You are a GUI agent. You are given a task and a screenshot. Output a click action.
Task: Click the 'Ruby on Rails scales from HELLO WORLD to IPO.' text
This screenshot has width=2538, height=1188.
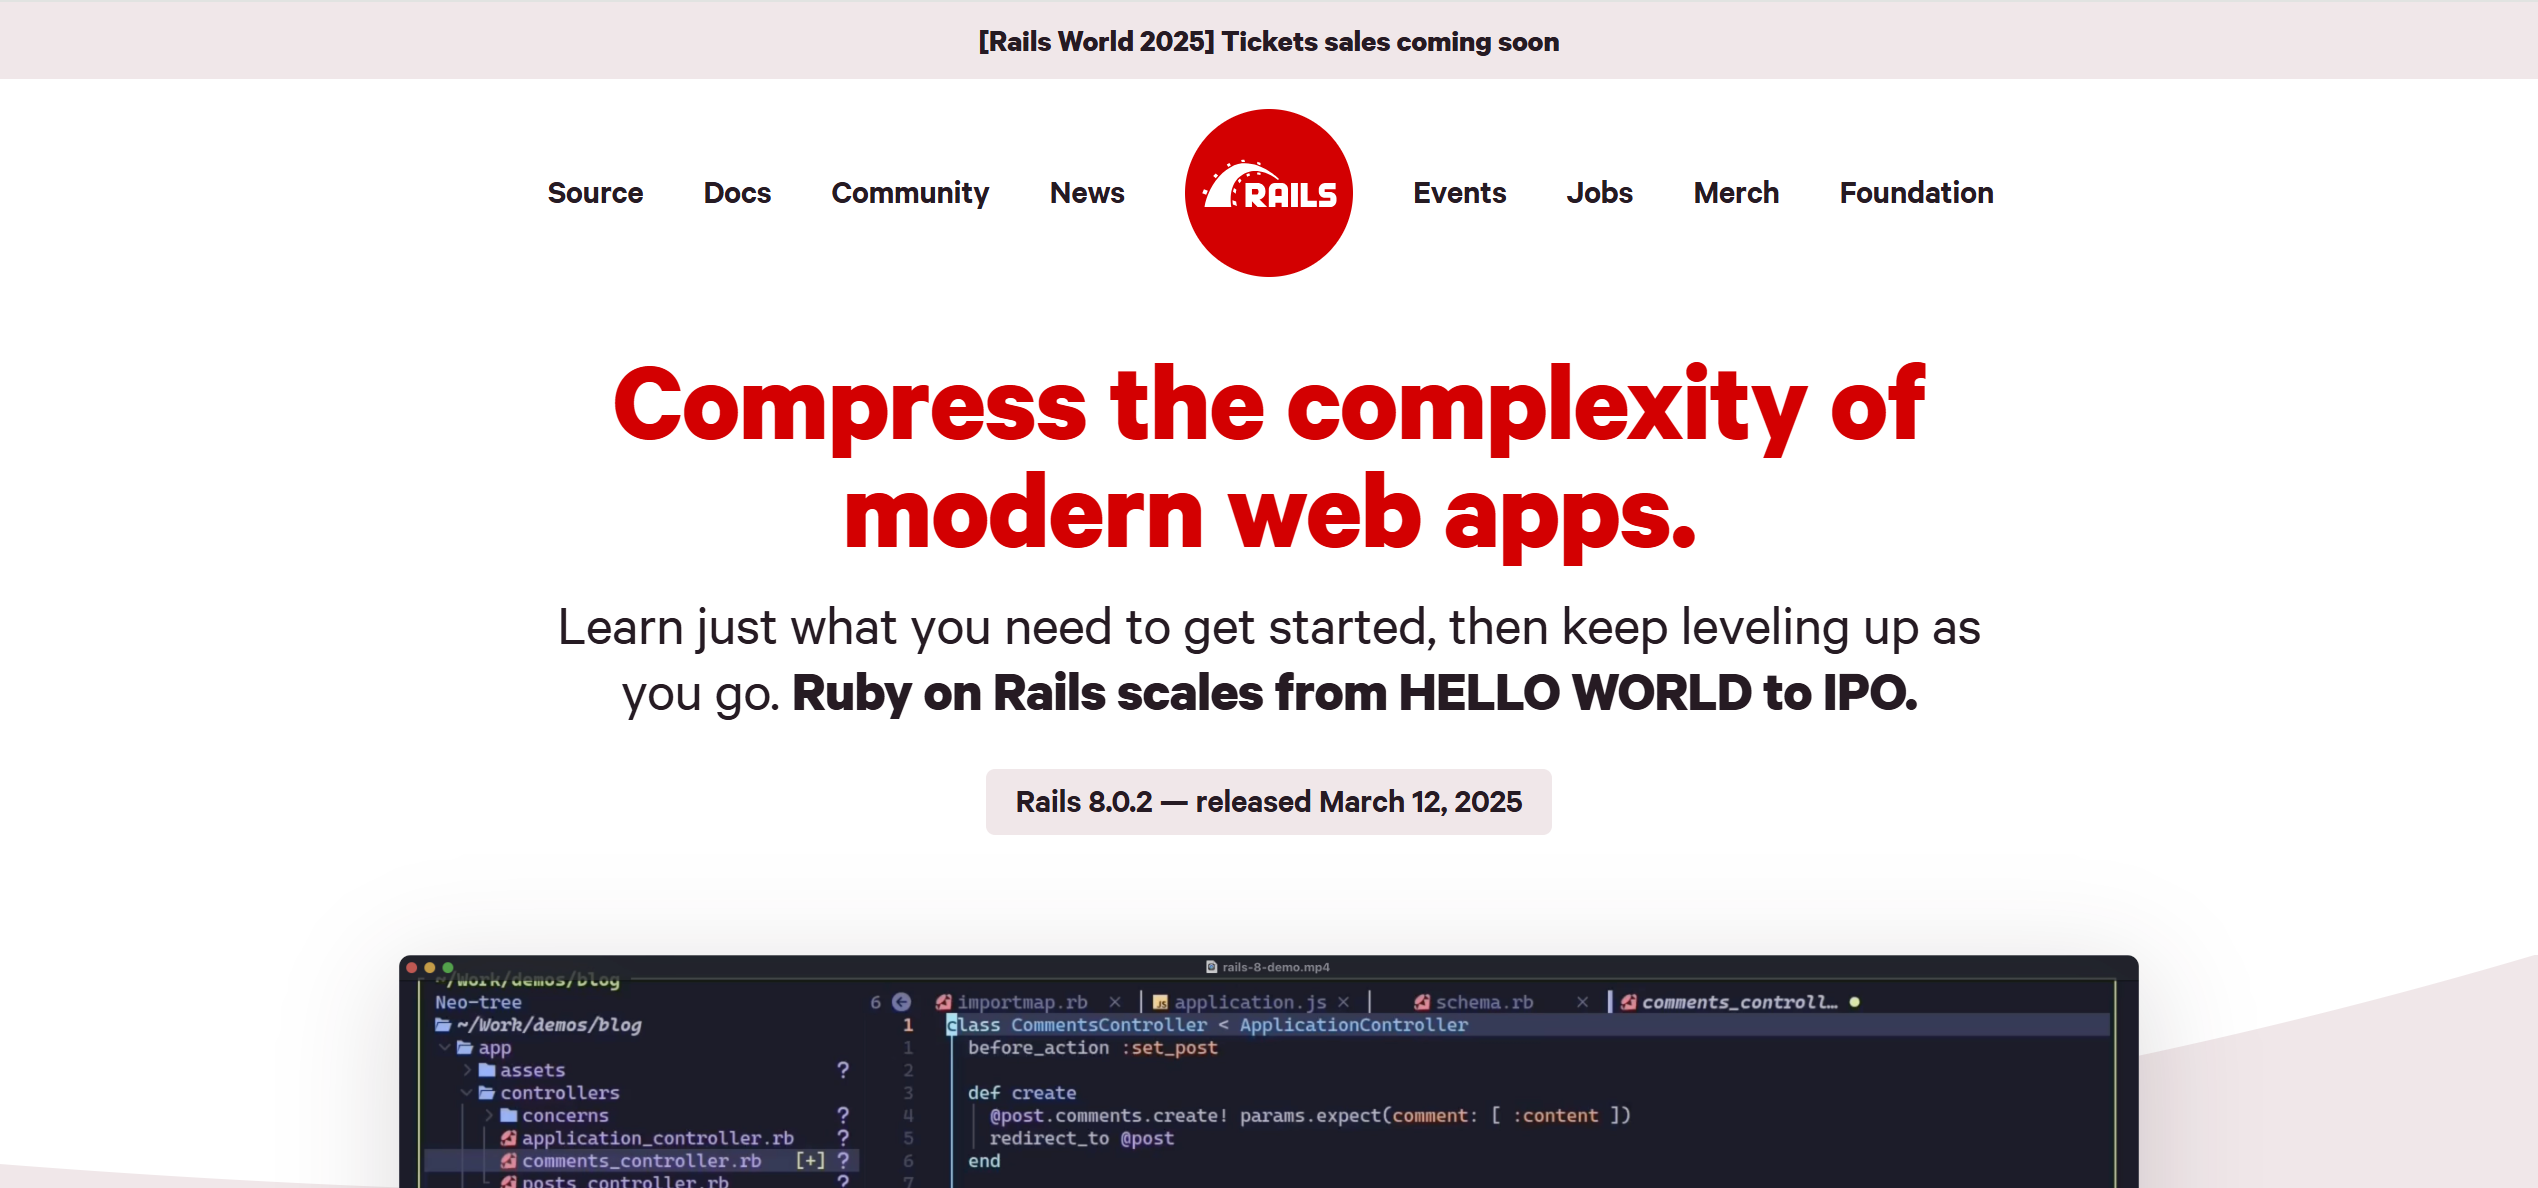tap(1354, 692)
